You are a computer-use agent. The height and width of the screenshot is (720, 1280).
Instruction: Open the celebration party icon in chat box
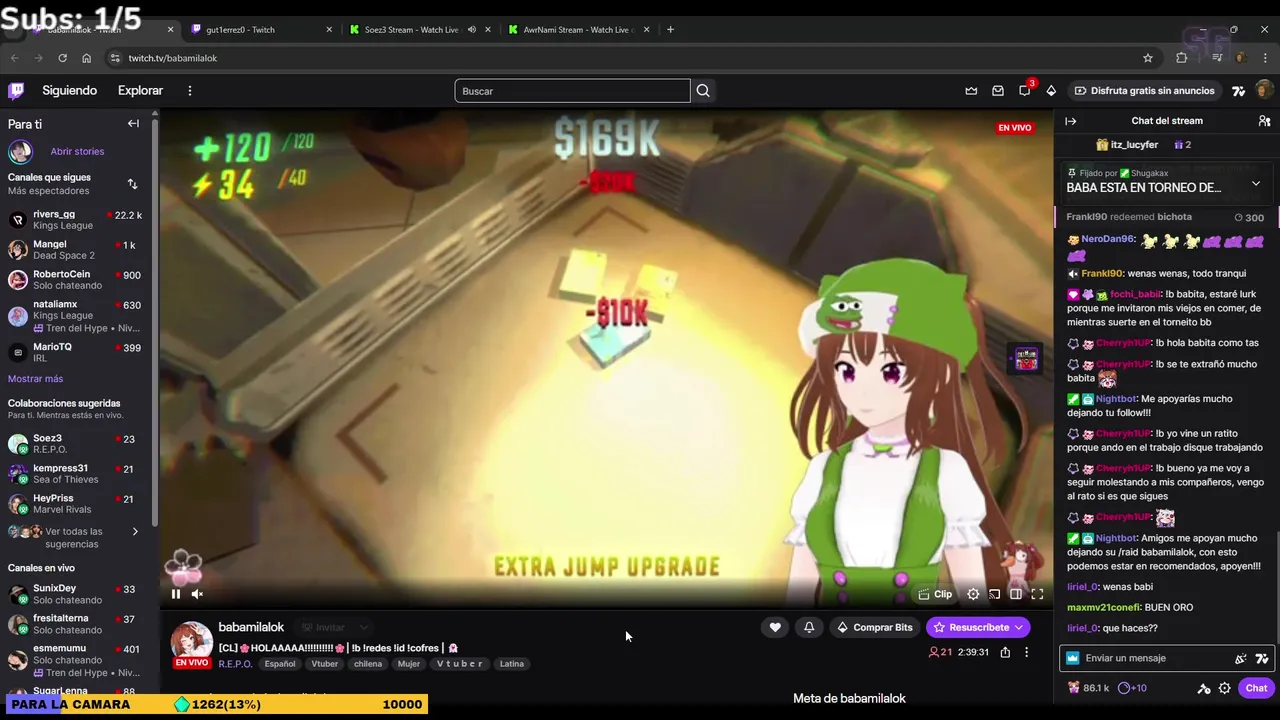tap(1240, 658)
